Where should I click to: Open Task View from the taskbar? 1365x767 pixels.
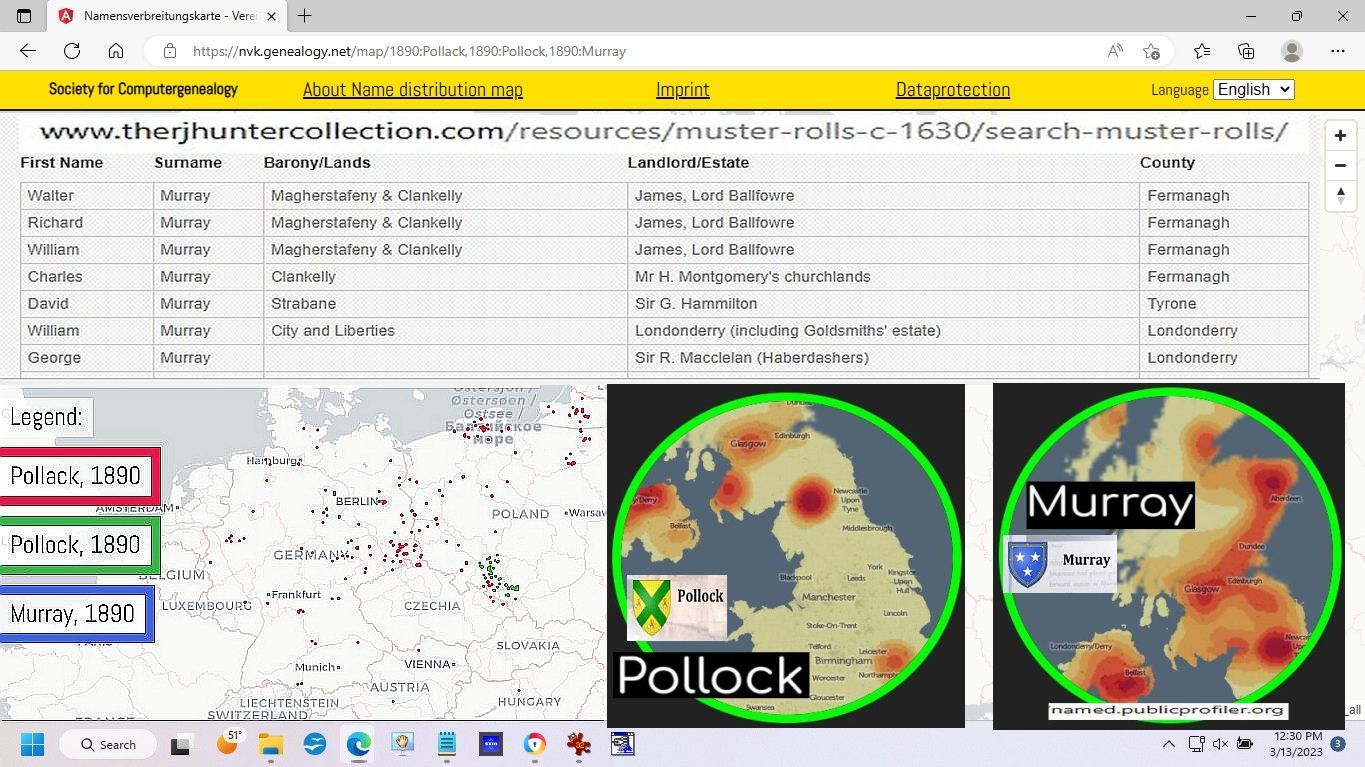point(180,745)
